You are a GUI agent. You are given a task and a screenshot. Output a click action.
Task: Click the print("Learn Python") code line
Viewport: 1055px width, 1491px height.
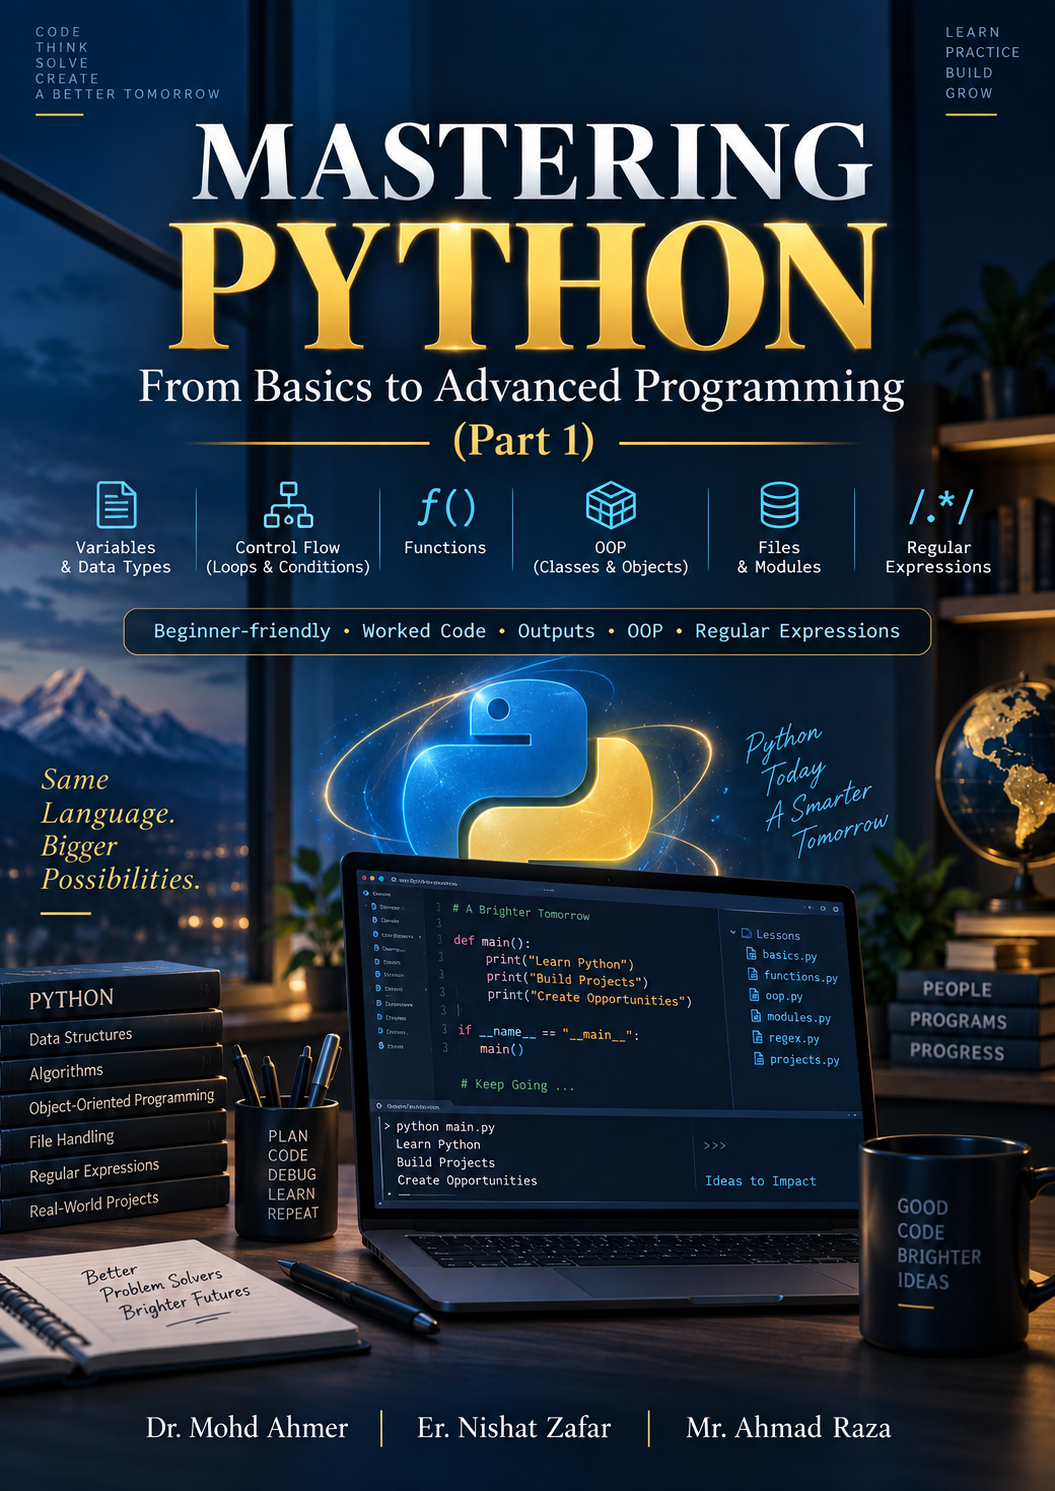tap(560, 961)
